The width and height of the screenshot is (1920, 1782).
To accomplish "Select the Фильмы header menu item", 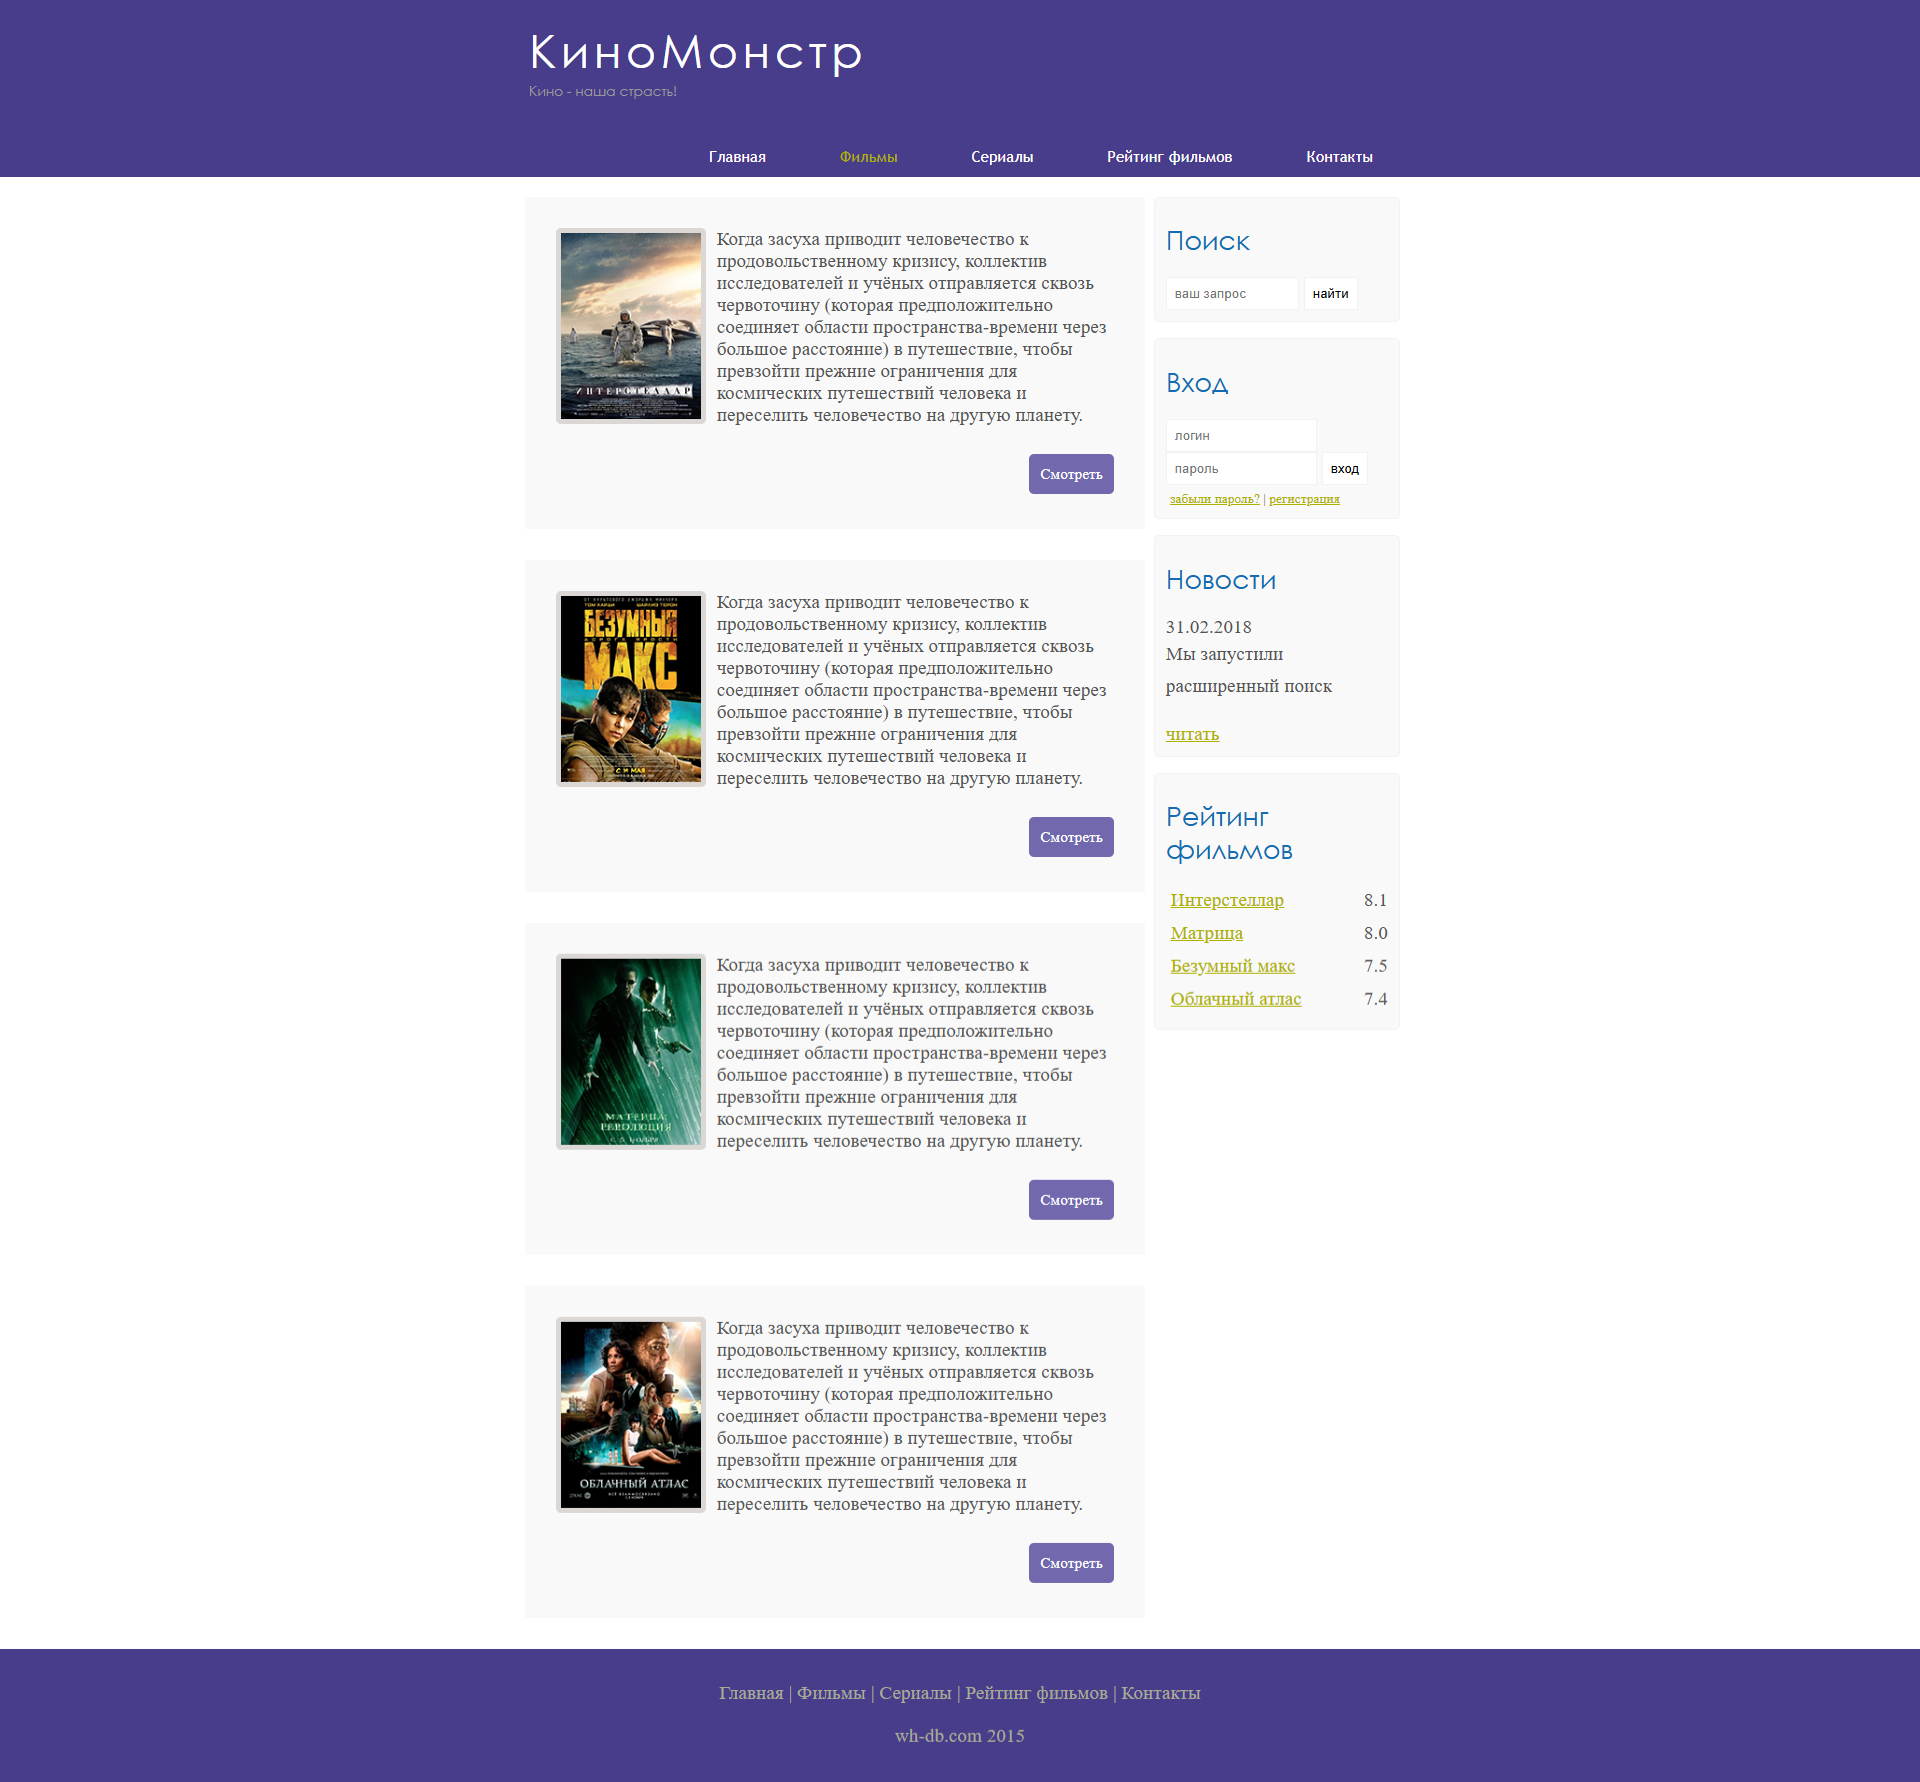I will (x=868, y=157).
